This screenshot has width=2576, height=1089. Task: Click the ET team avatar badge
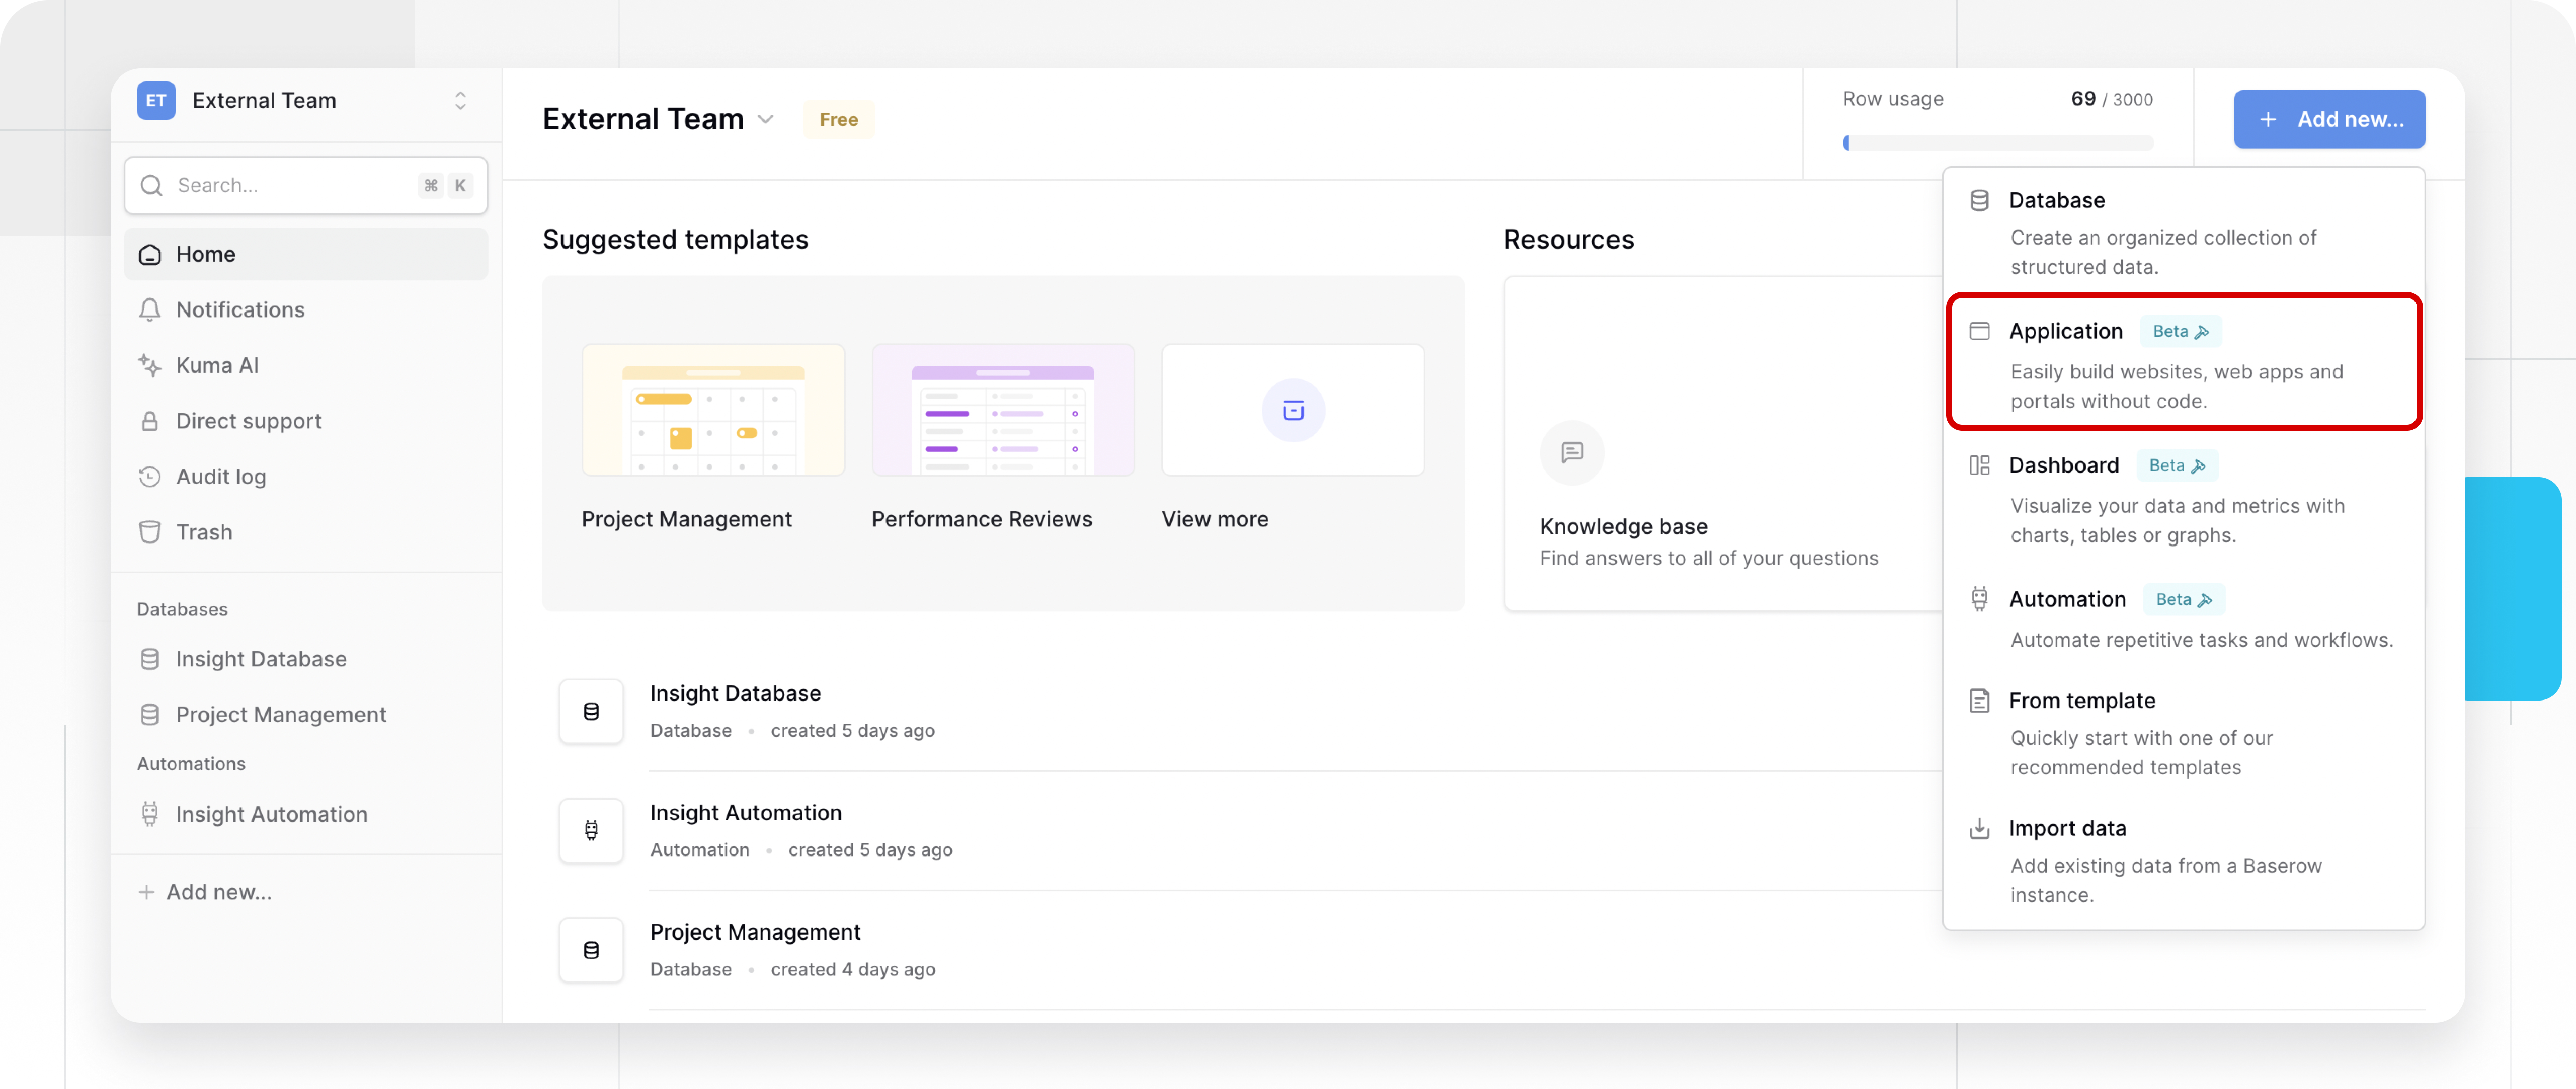pos(156,100)
